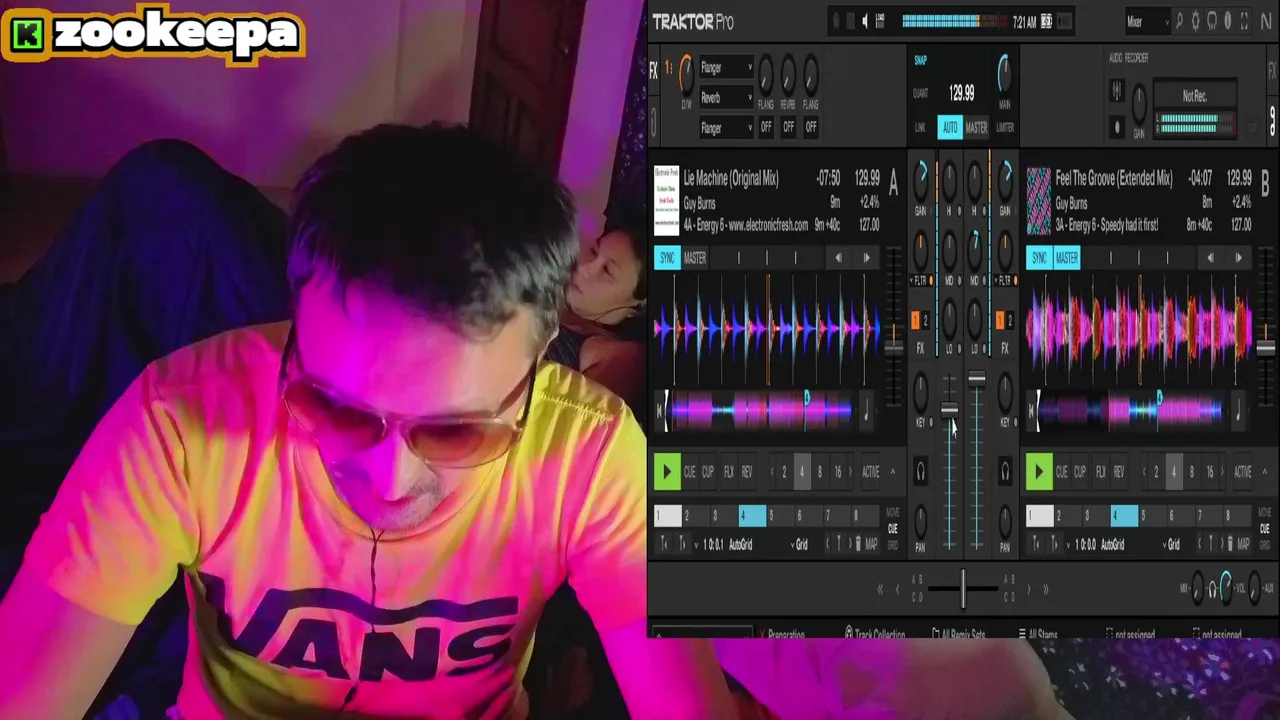Open the Mixer layout dropdown

[x=1146, y=21]
